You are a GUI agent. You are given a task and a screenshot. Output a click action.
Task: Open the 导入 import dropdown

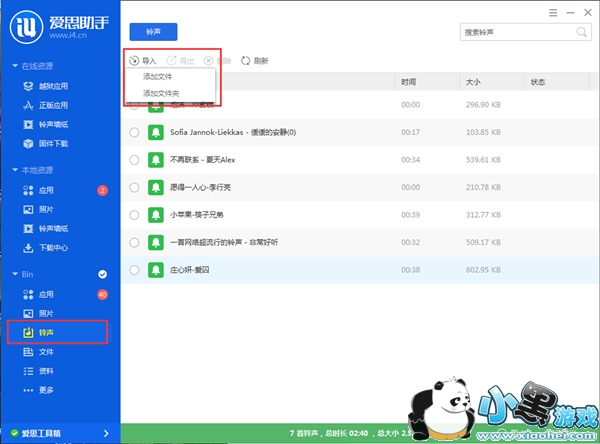(143, 60)
